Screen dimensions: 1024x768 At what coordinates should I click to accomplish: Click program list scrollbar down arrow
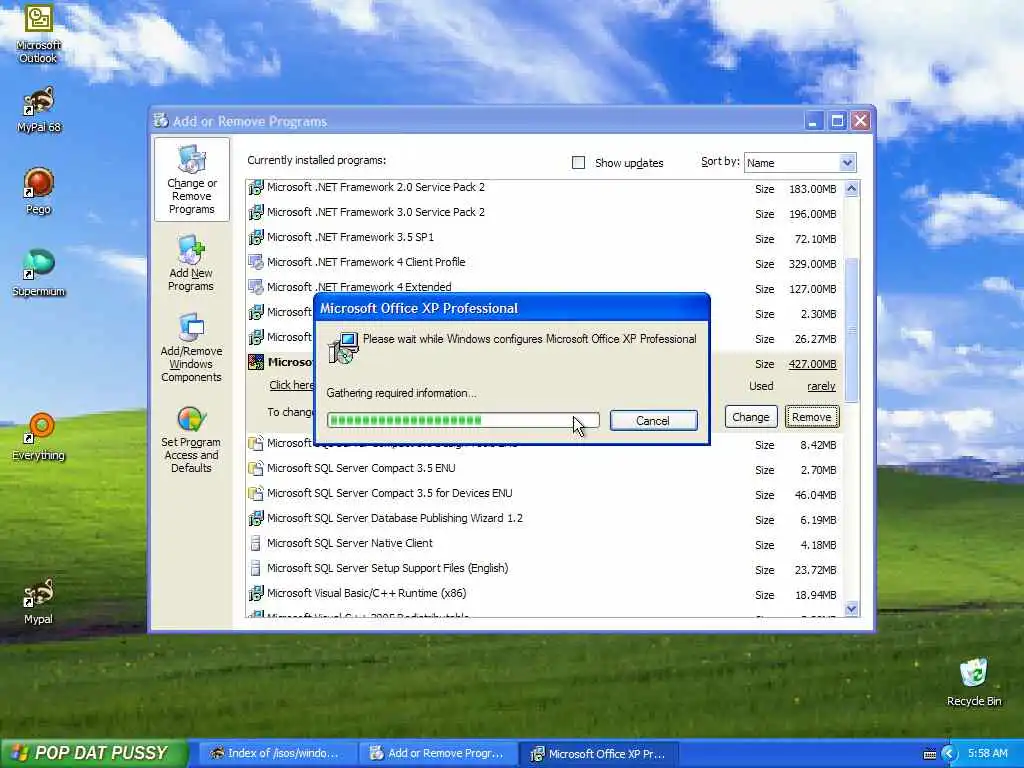pyautogui.click(x=851, y=609)
